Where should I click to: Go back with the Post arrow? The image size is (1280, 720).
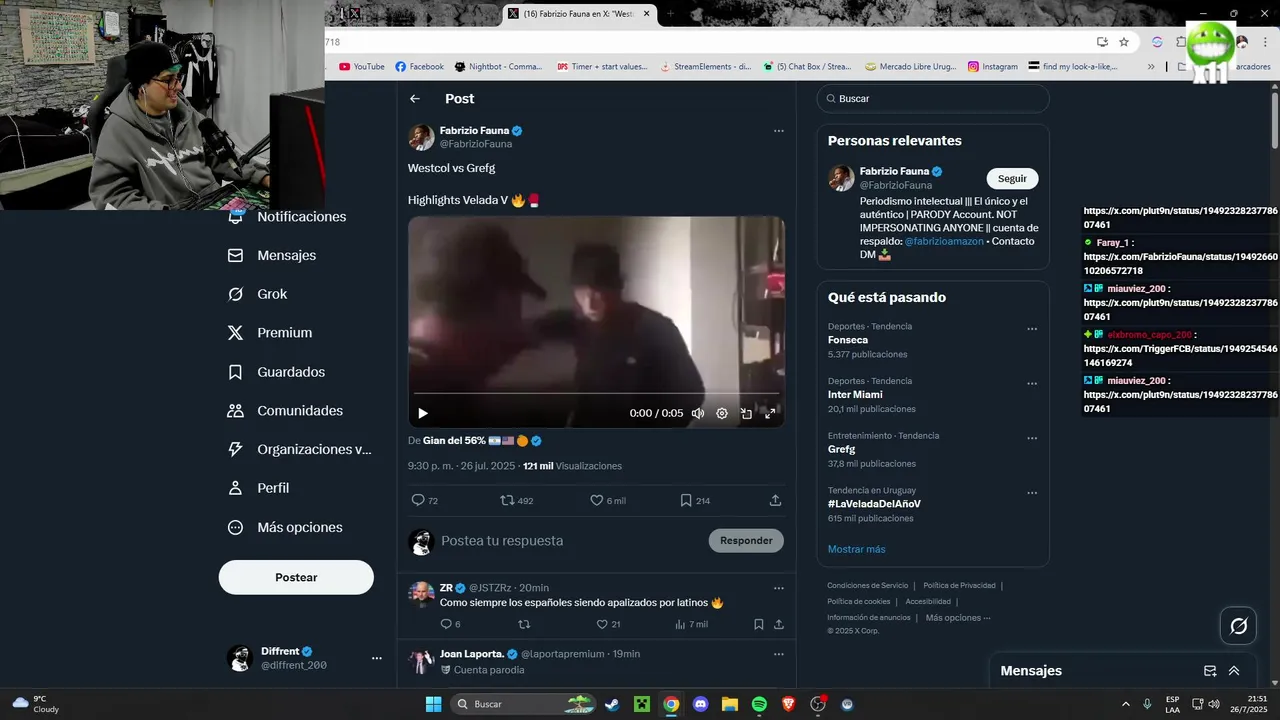415,99
